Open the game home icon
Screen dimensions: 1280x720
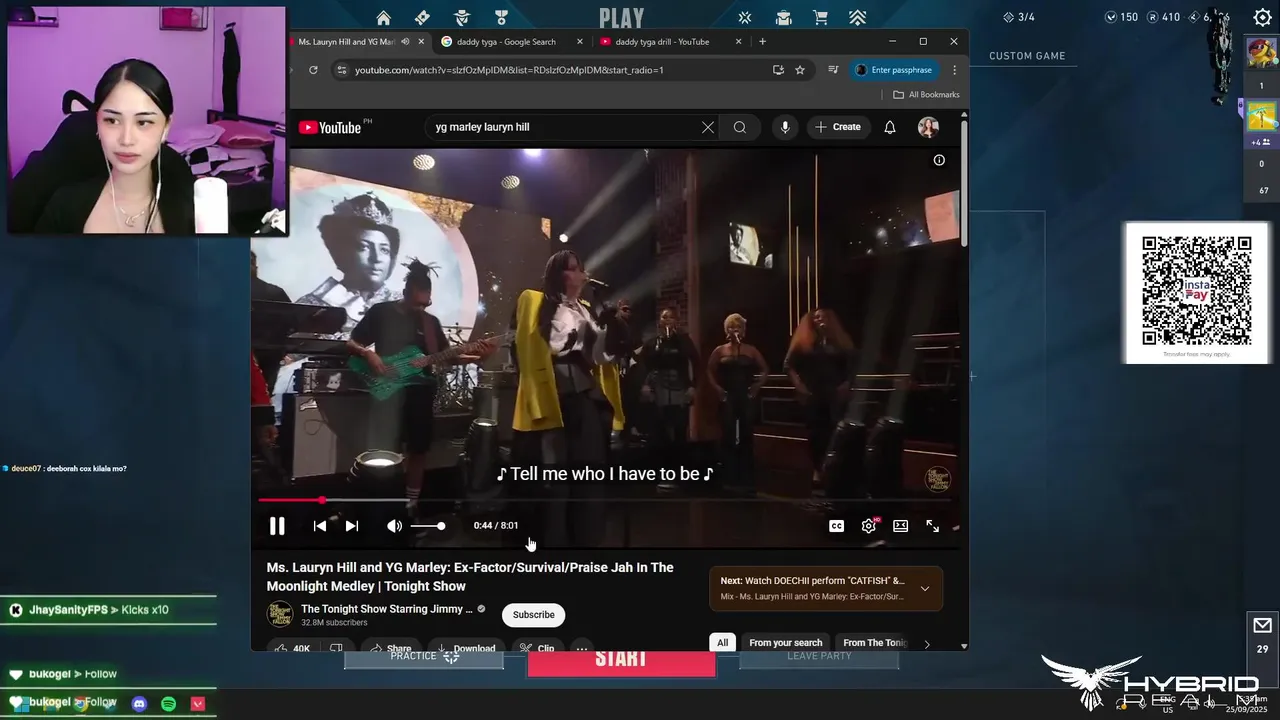(x=383, y=17)
